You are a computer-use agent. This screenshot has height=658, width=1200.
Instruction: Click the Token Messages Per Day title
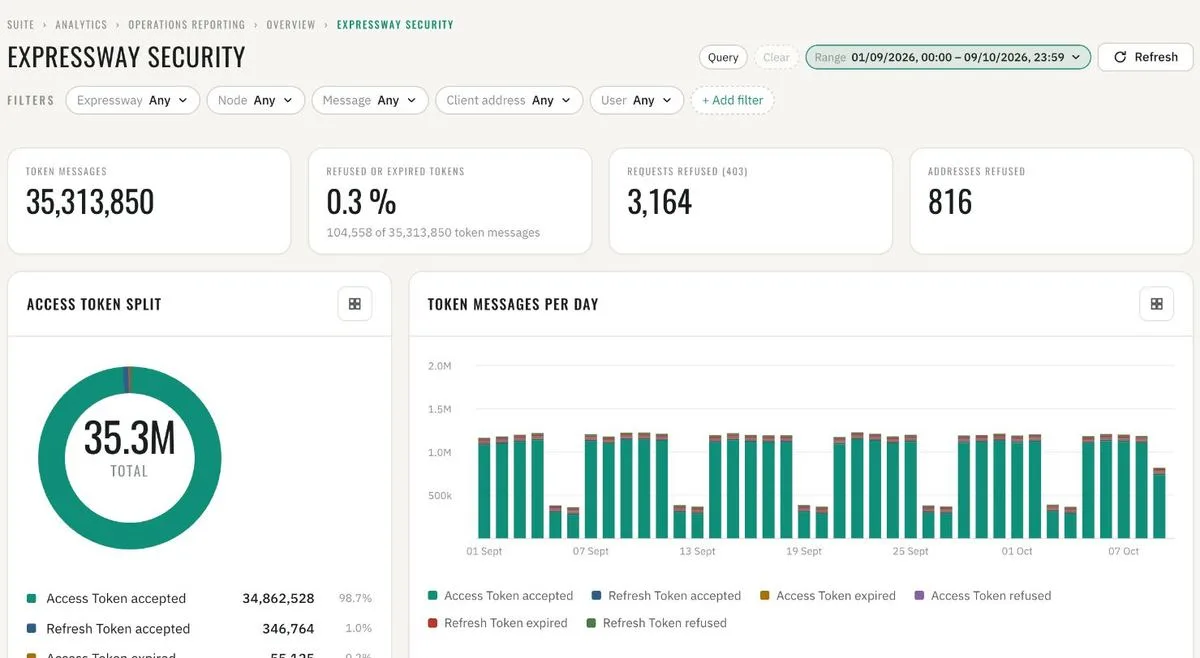pos(513,304)
